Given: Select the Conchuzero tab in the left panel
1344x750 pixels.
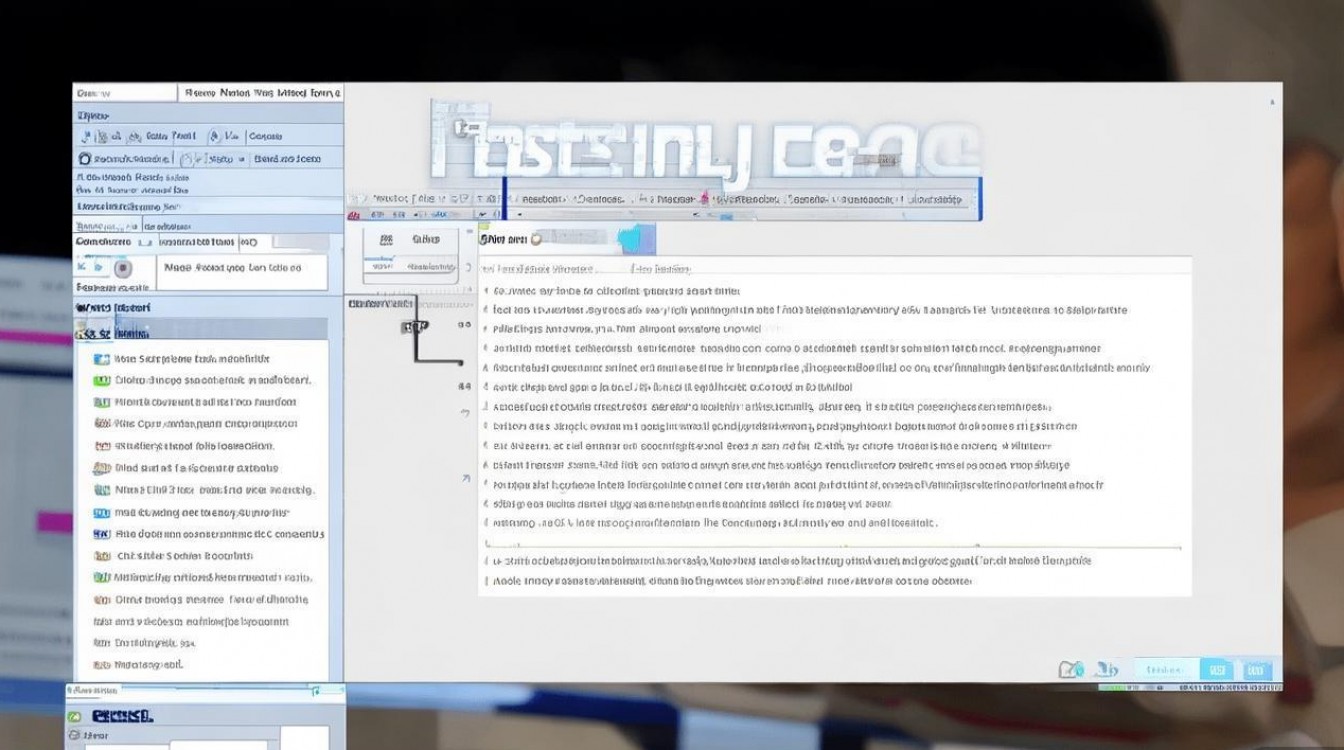Looking at the screenshot, I should point(104,242).
